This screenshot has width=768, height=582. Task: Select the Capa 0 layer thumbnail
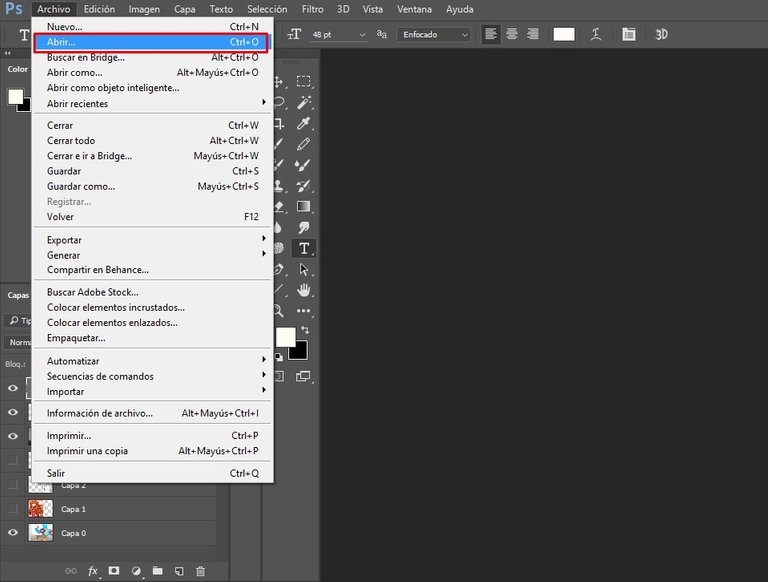(41, 533)
